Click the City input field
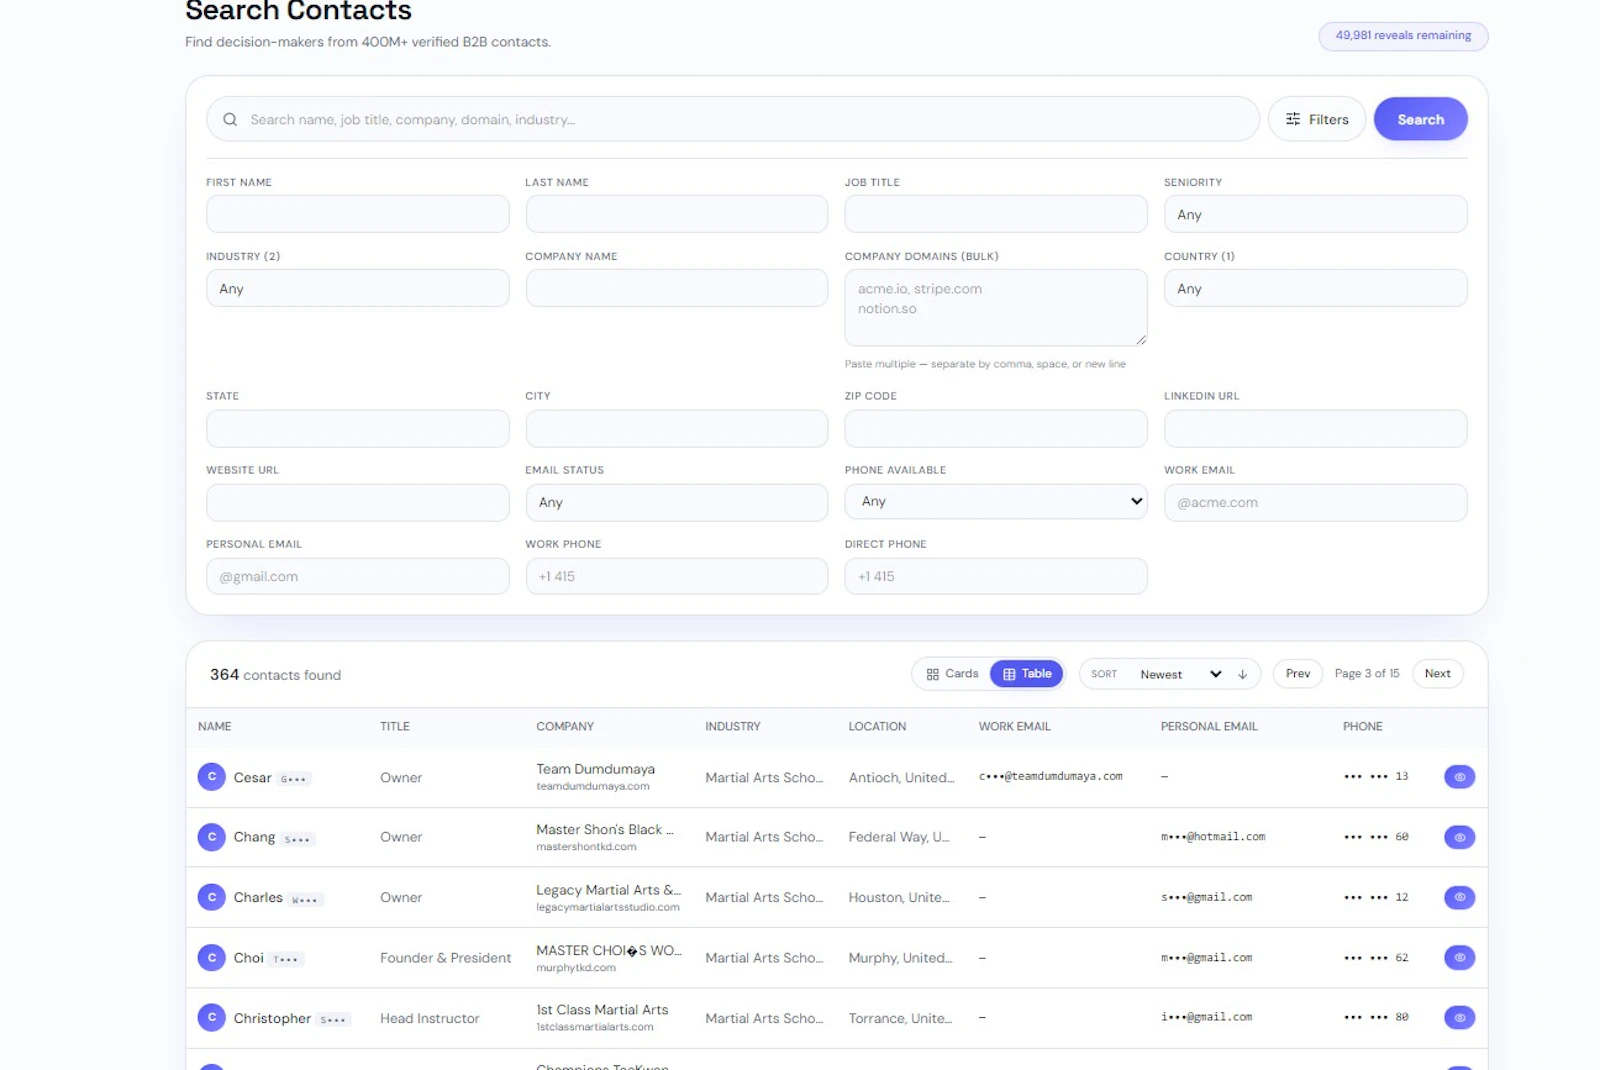This screenshot has width=1600, height=1070. [677, 428]
